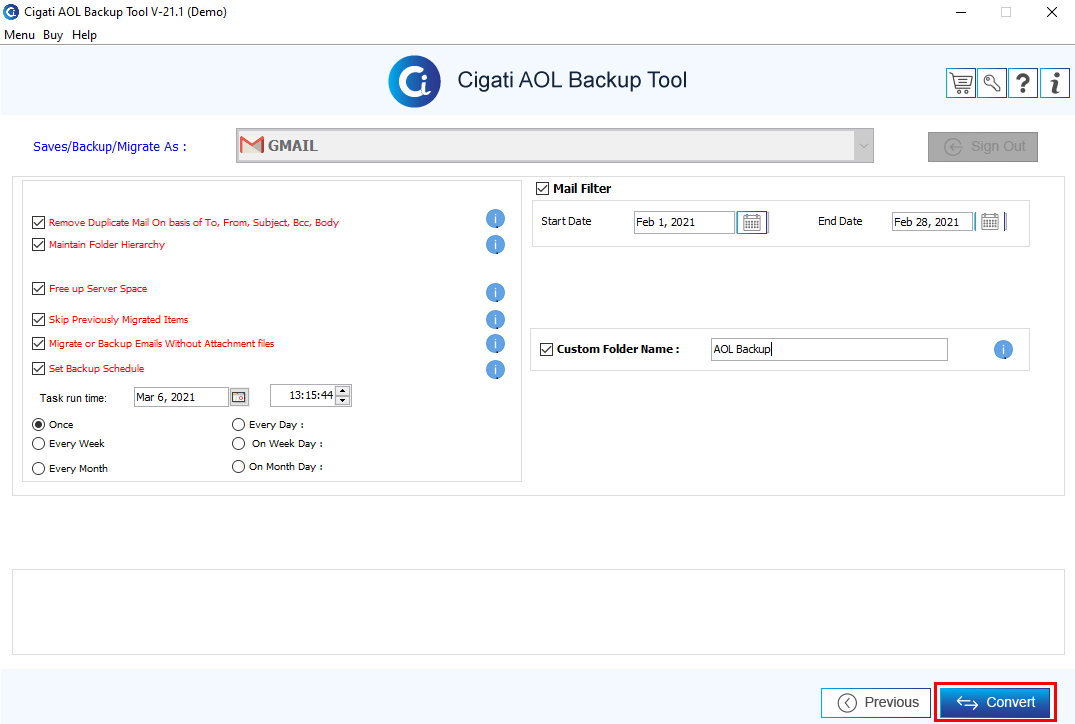
Task: Select the Once radio button
Action: 38,424
